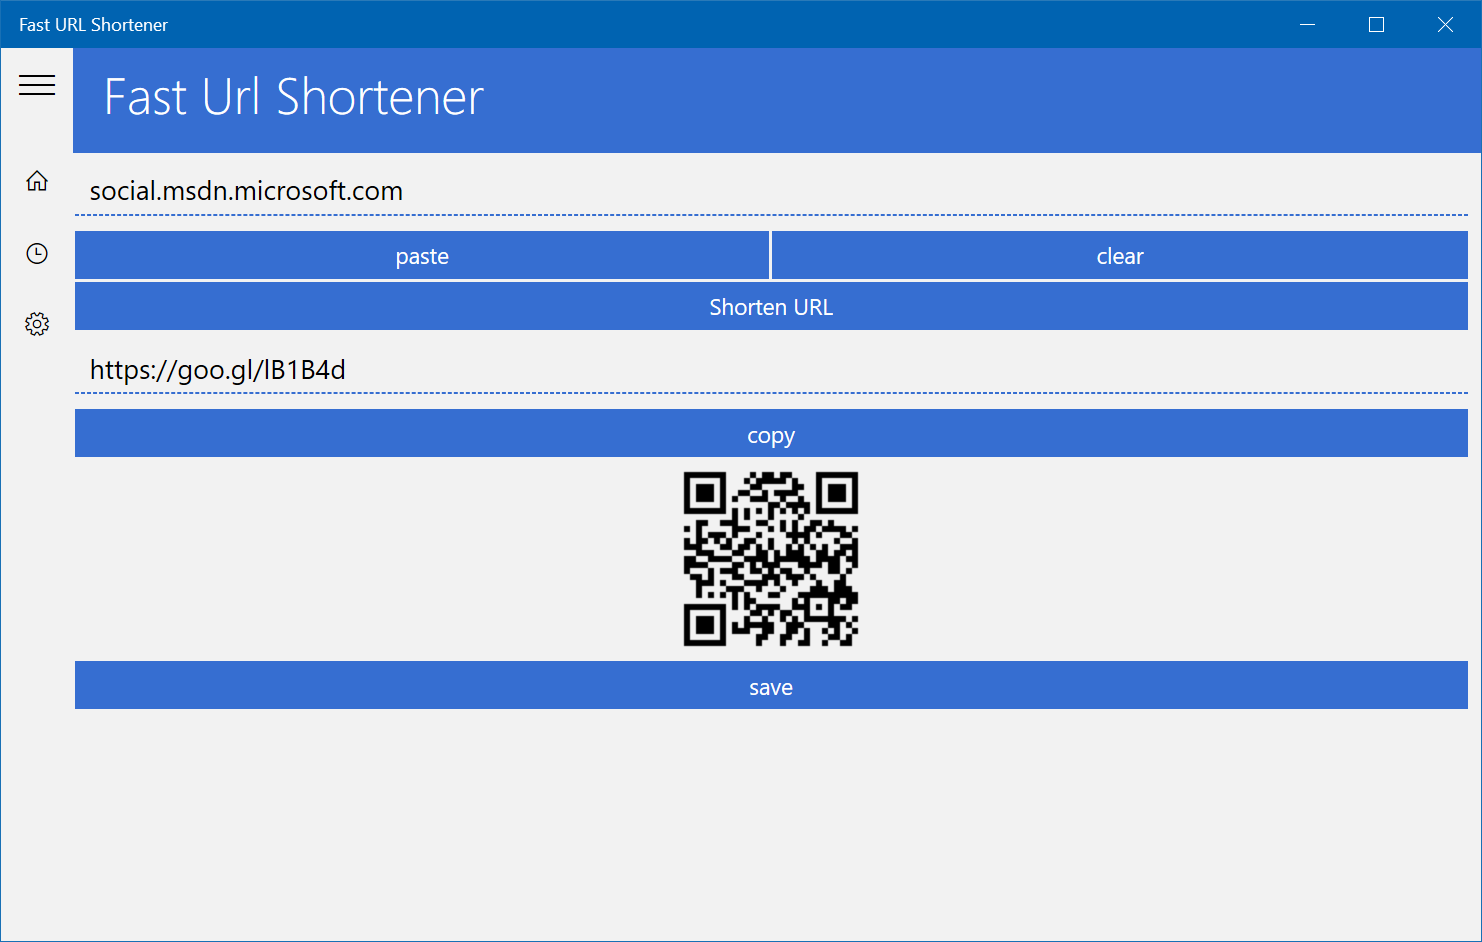Open the hamburger navigation menu
Viewport: 1482px width, 942px height.
(37, 85)
